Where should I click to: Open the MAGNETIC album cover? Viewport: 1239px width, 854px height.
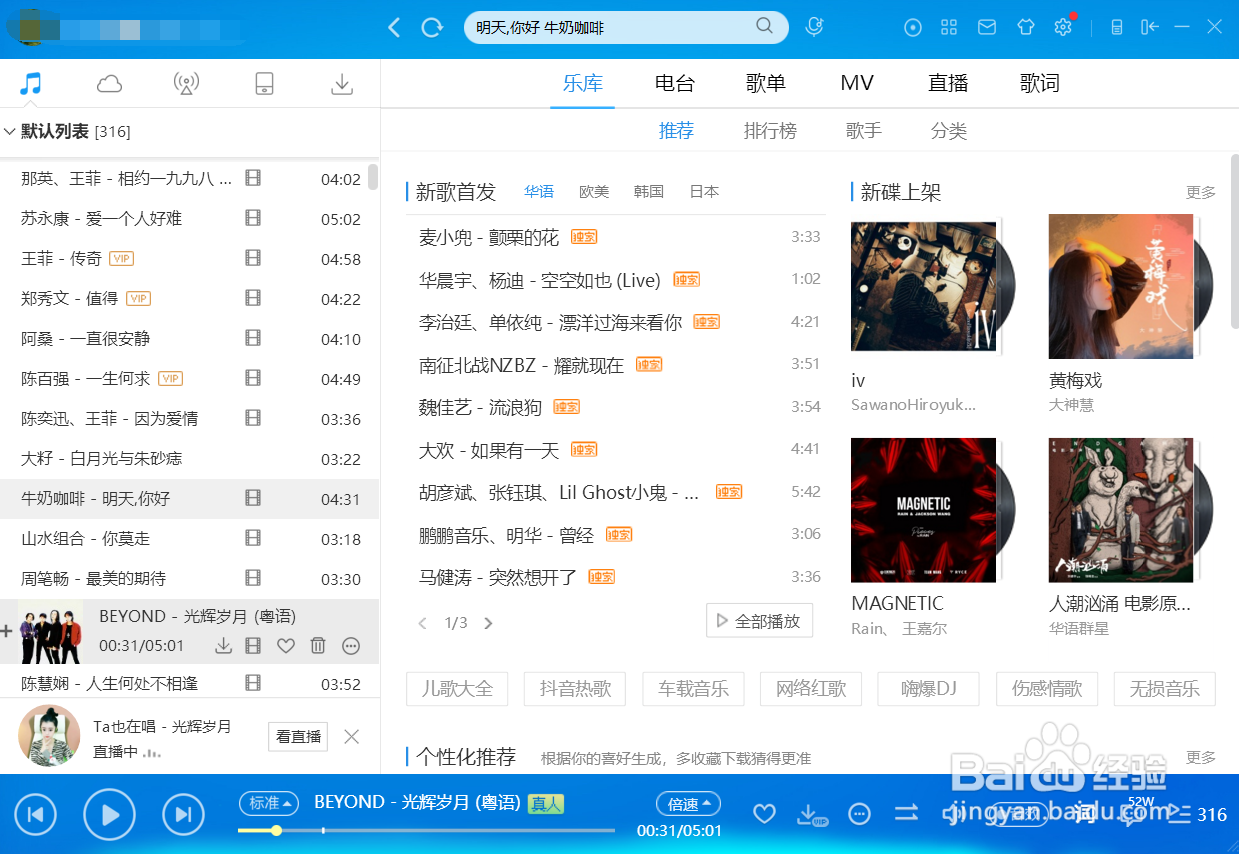923,510
